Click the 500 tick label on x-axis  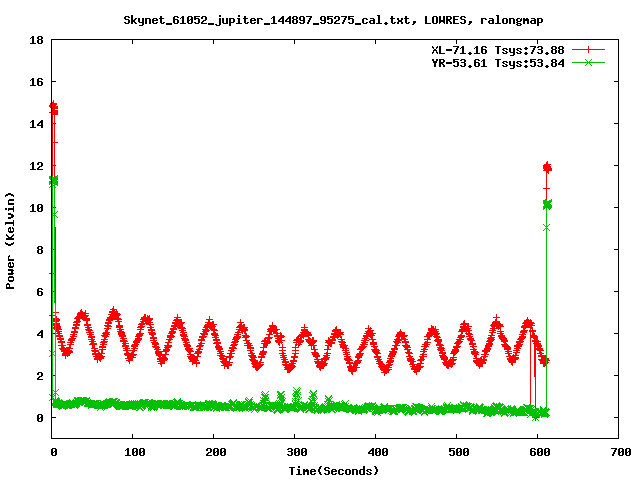point(457,452)
